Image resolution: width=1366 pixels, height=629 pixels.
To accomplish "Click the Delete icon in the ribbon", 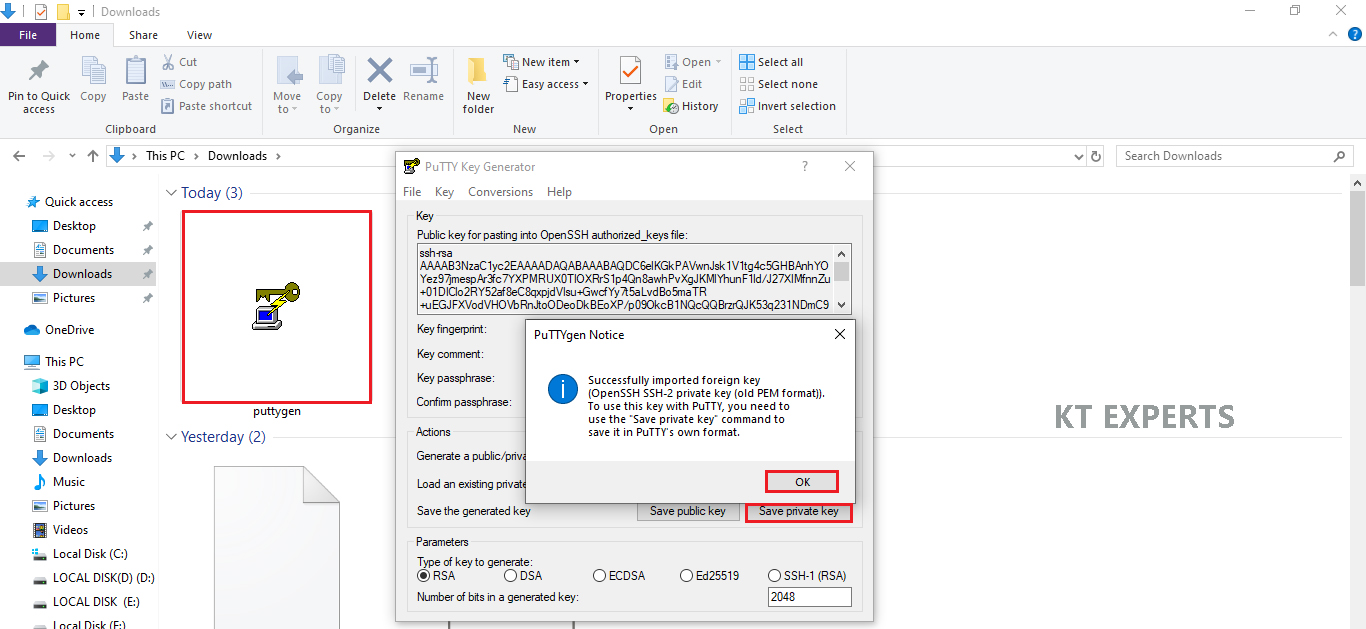I will tap(379, 72).
